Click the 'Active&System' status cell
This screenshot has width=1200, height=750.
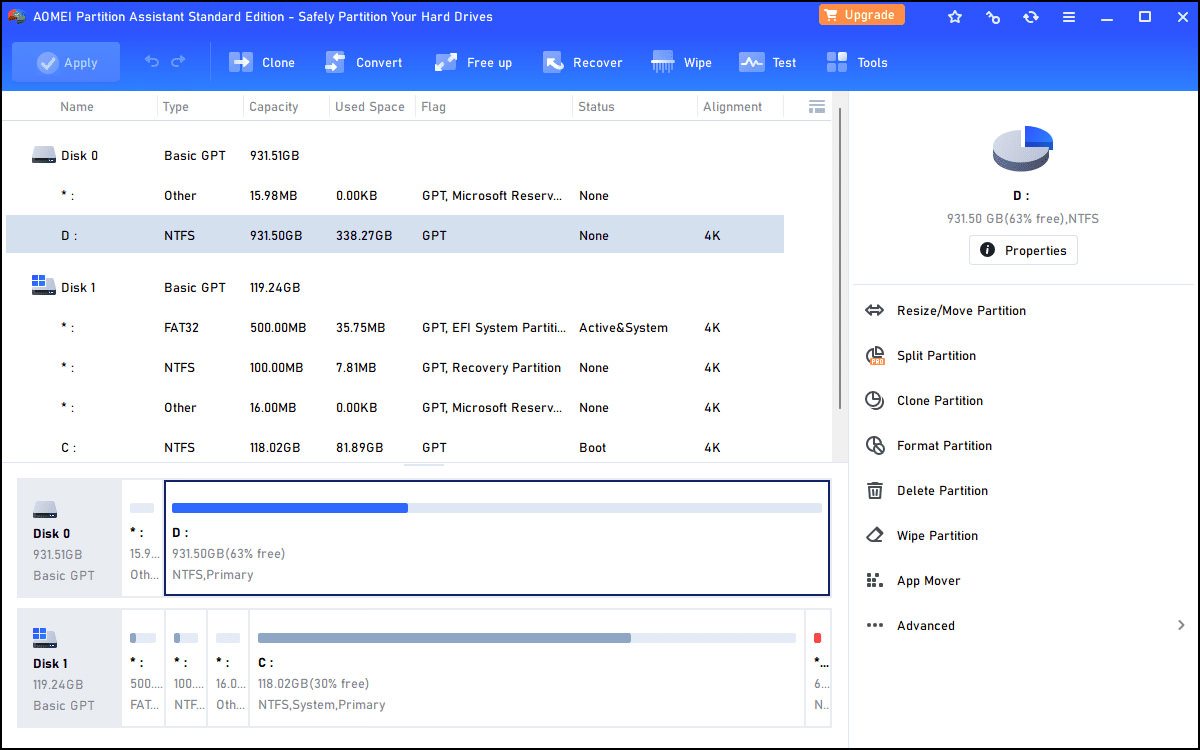click(623, 328)
